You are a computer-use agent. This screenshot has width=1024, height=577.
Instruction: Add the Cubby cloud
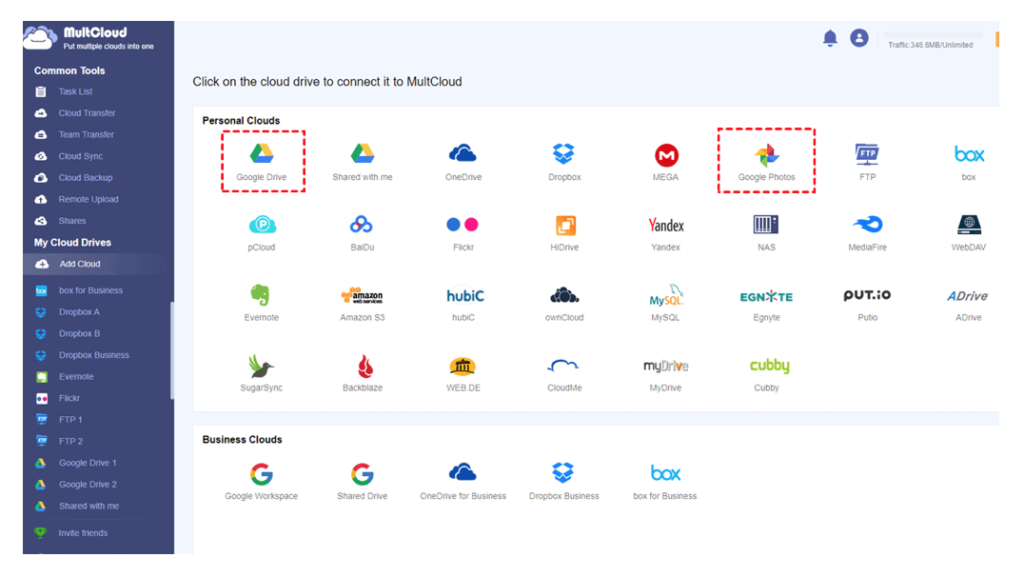coord(769,373)
